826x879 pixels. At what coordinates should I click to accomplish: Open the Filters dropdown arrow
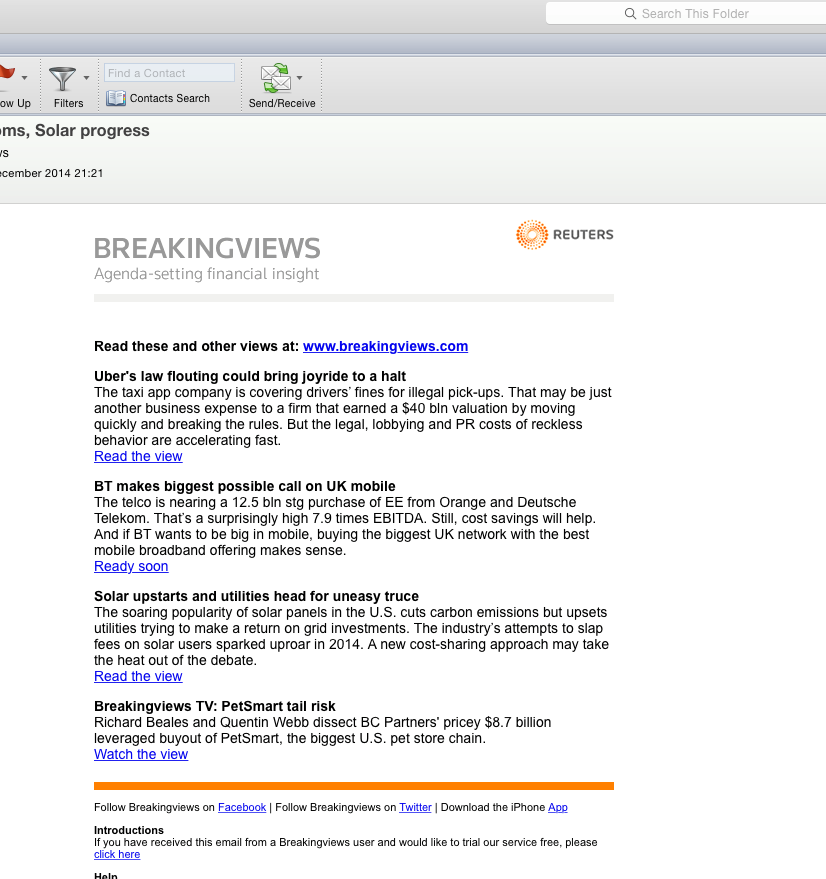click(x=86, y=78)
